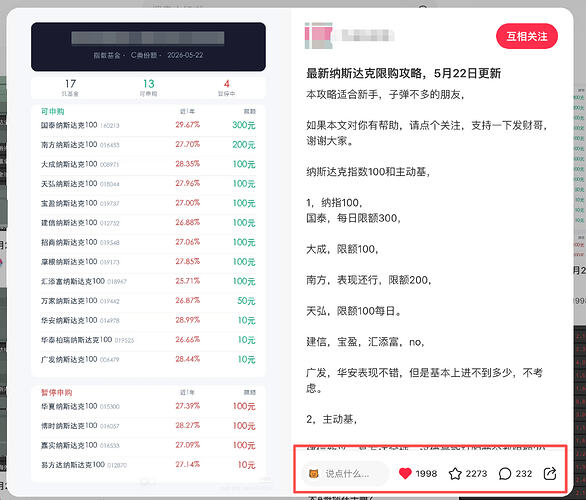Screen dimensions: 586x500
Task: Click the favorites count 2273
Action: [476, 474]
